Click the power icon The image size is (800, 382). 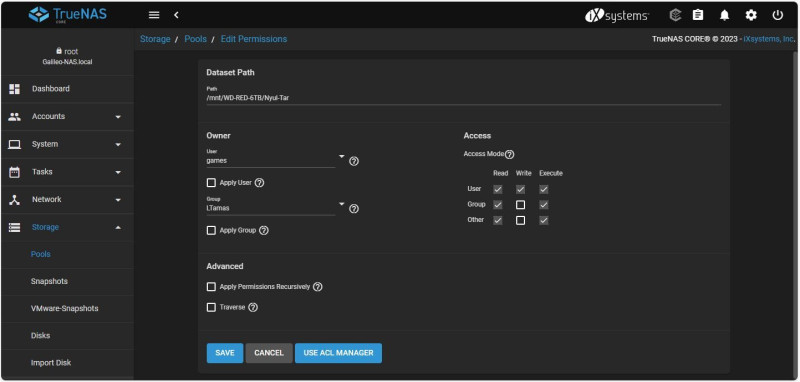pos(778,15)
